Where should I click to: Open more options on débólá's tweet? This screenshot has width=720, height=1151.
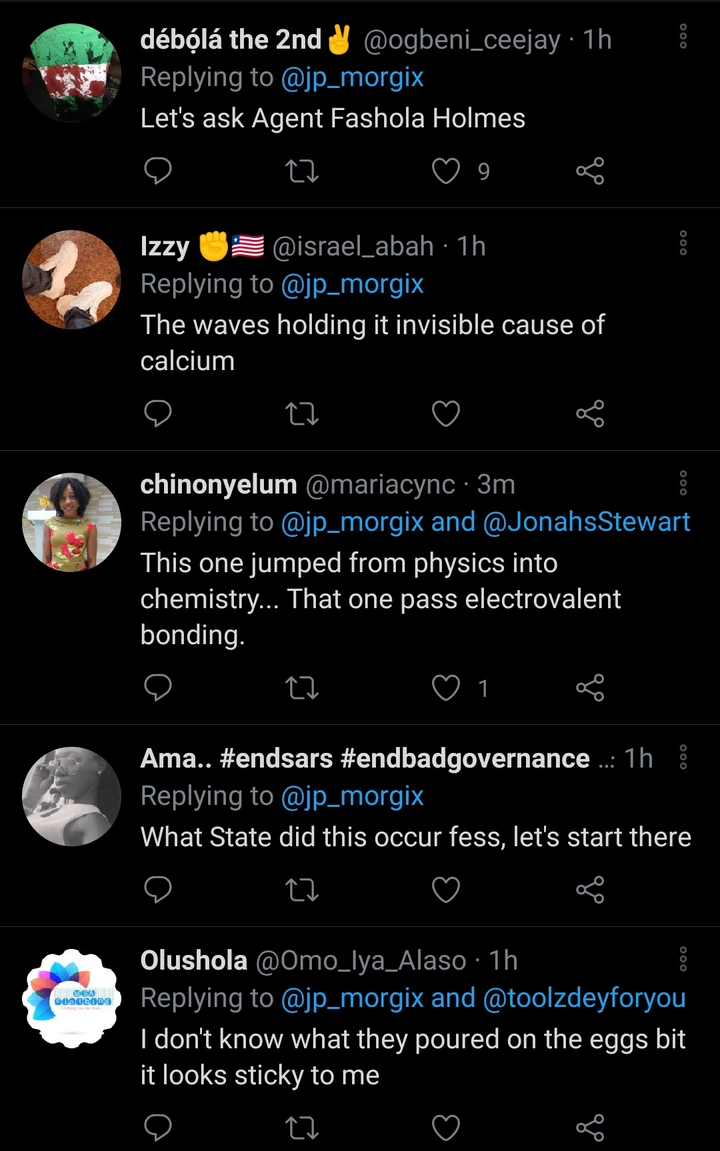683,38
